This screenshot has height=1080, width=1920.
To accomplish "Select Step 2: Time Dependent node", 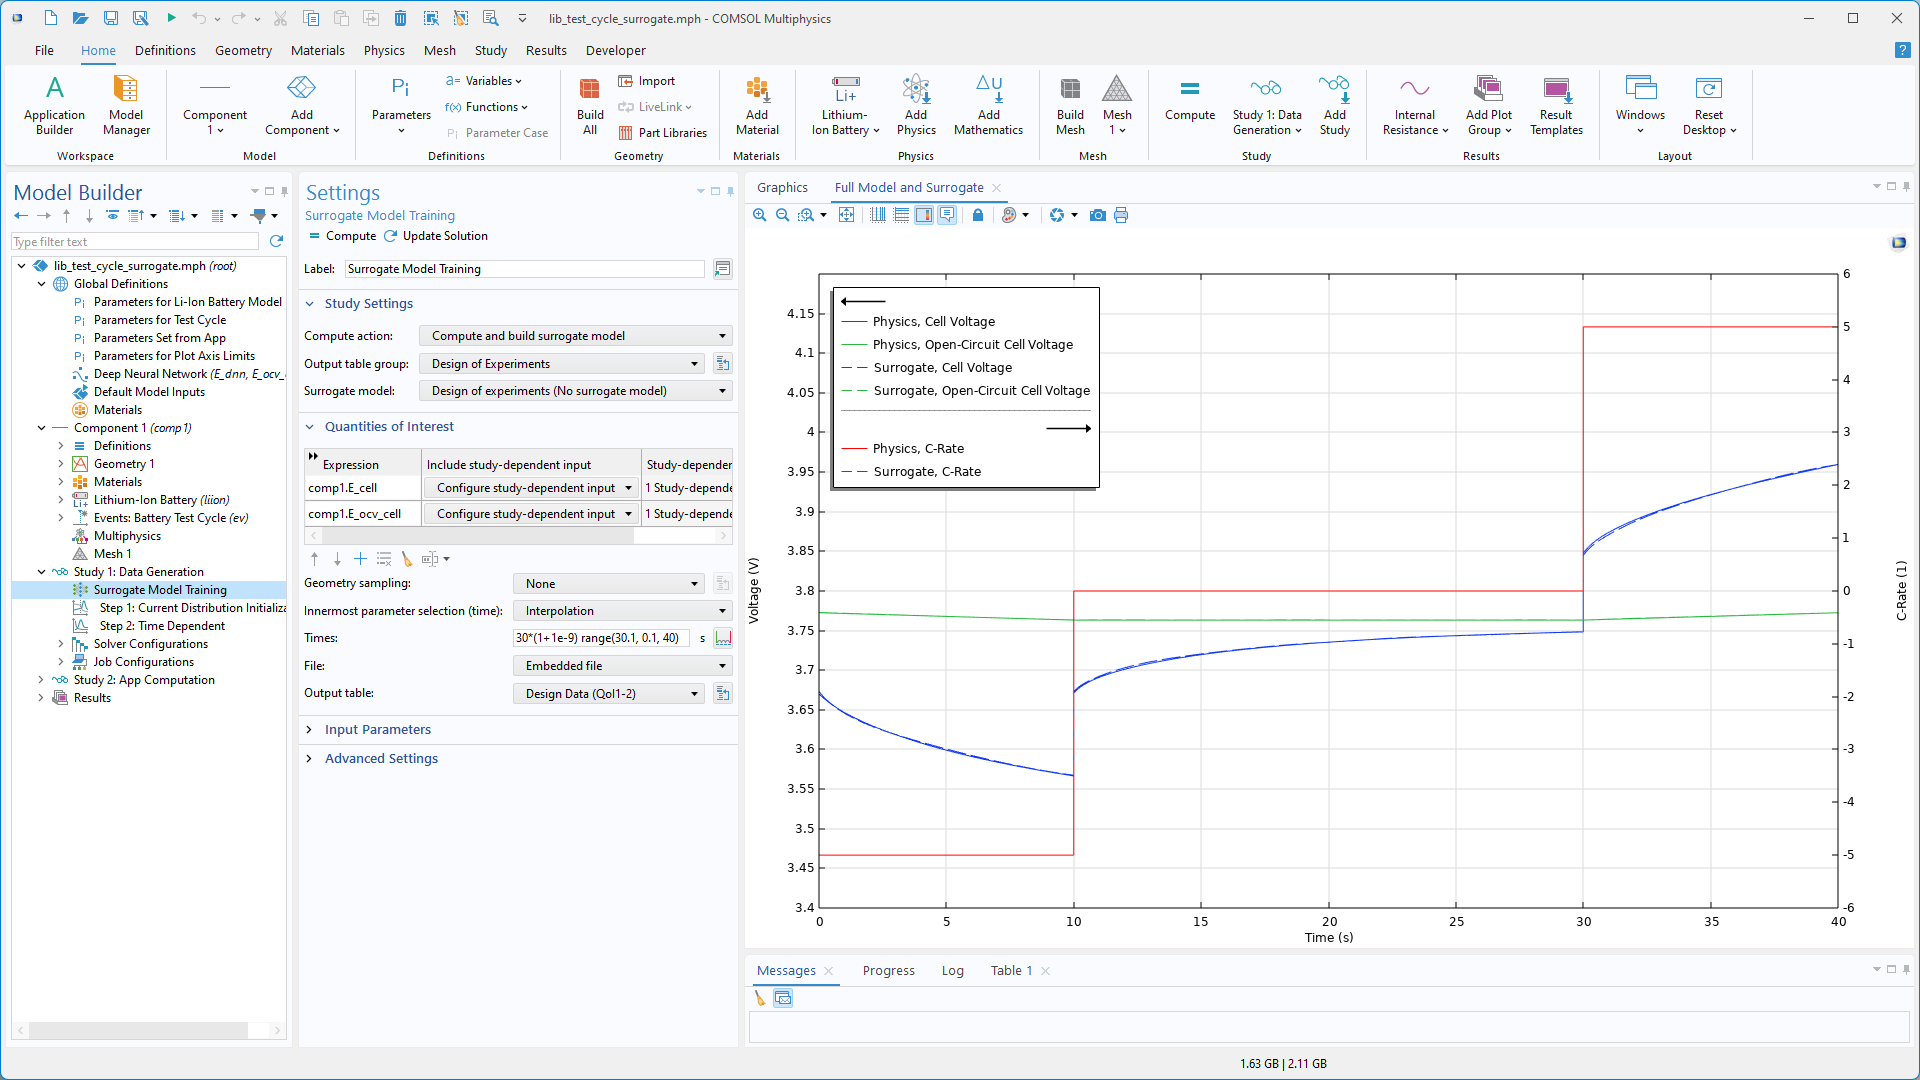I will [x=161, y=626].
